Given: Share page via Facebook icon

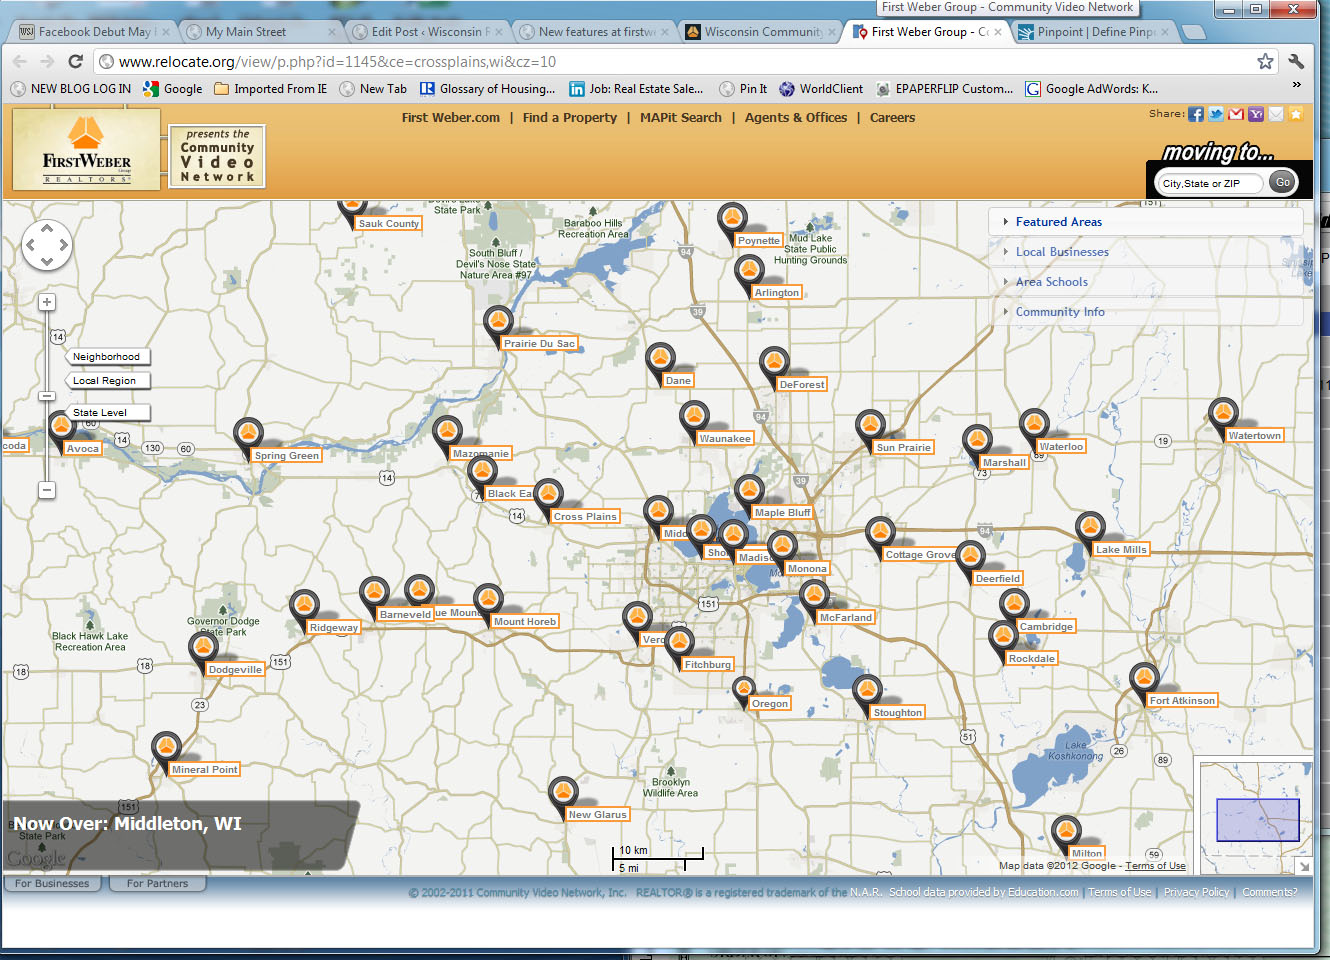Looking at the screenshot, I should coord(1196,114).
